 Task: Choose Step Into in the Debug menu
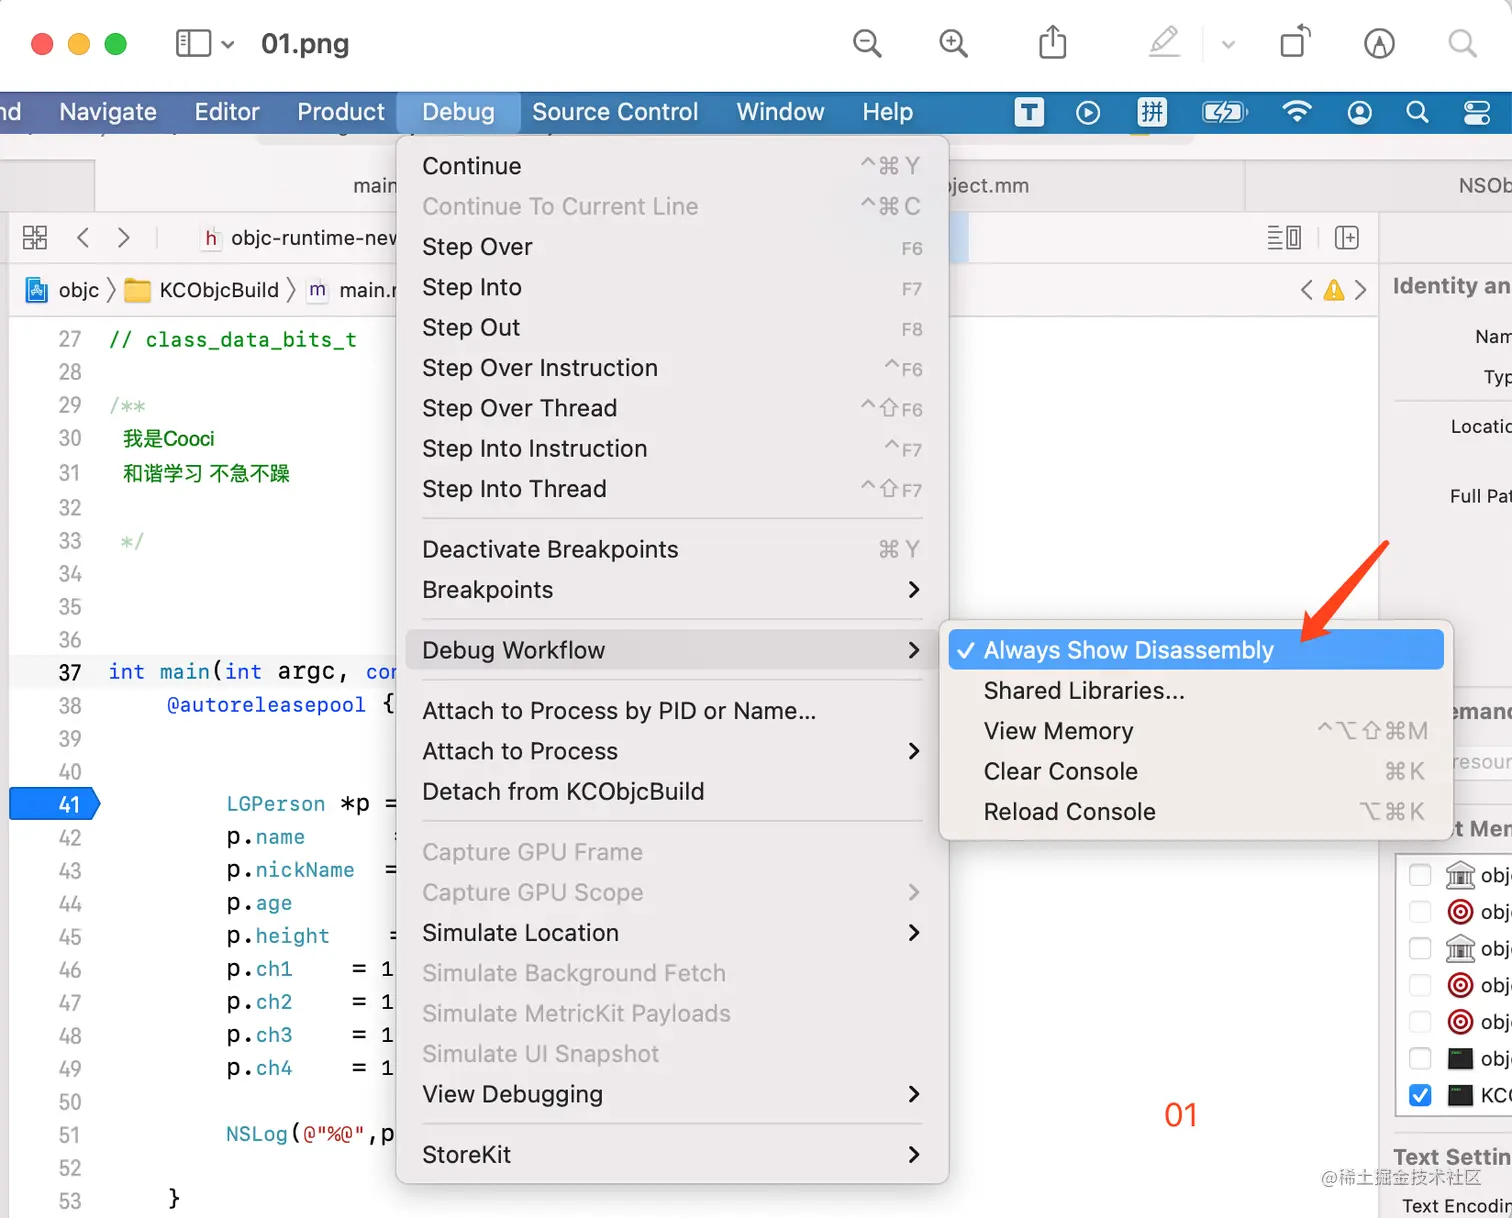pyautogui.click(x=672, y=287)
